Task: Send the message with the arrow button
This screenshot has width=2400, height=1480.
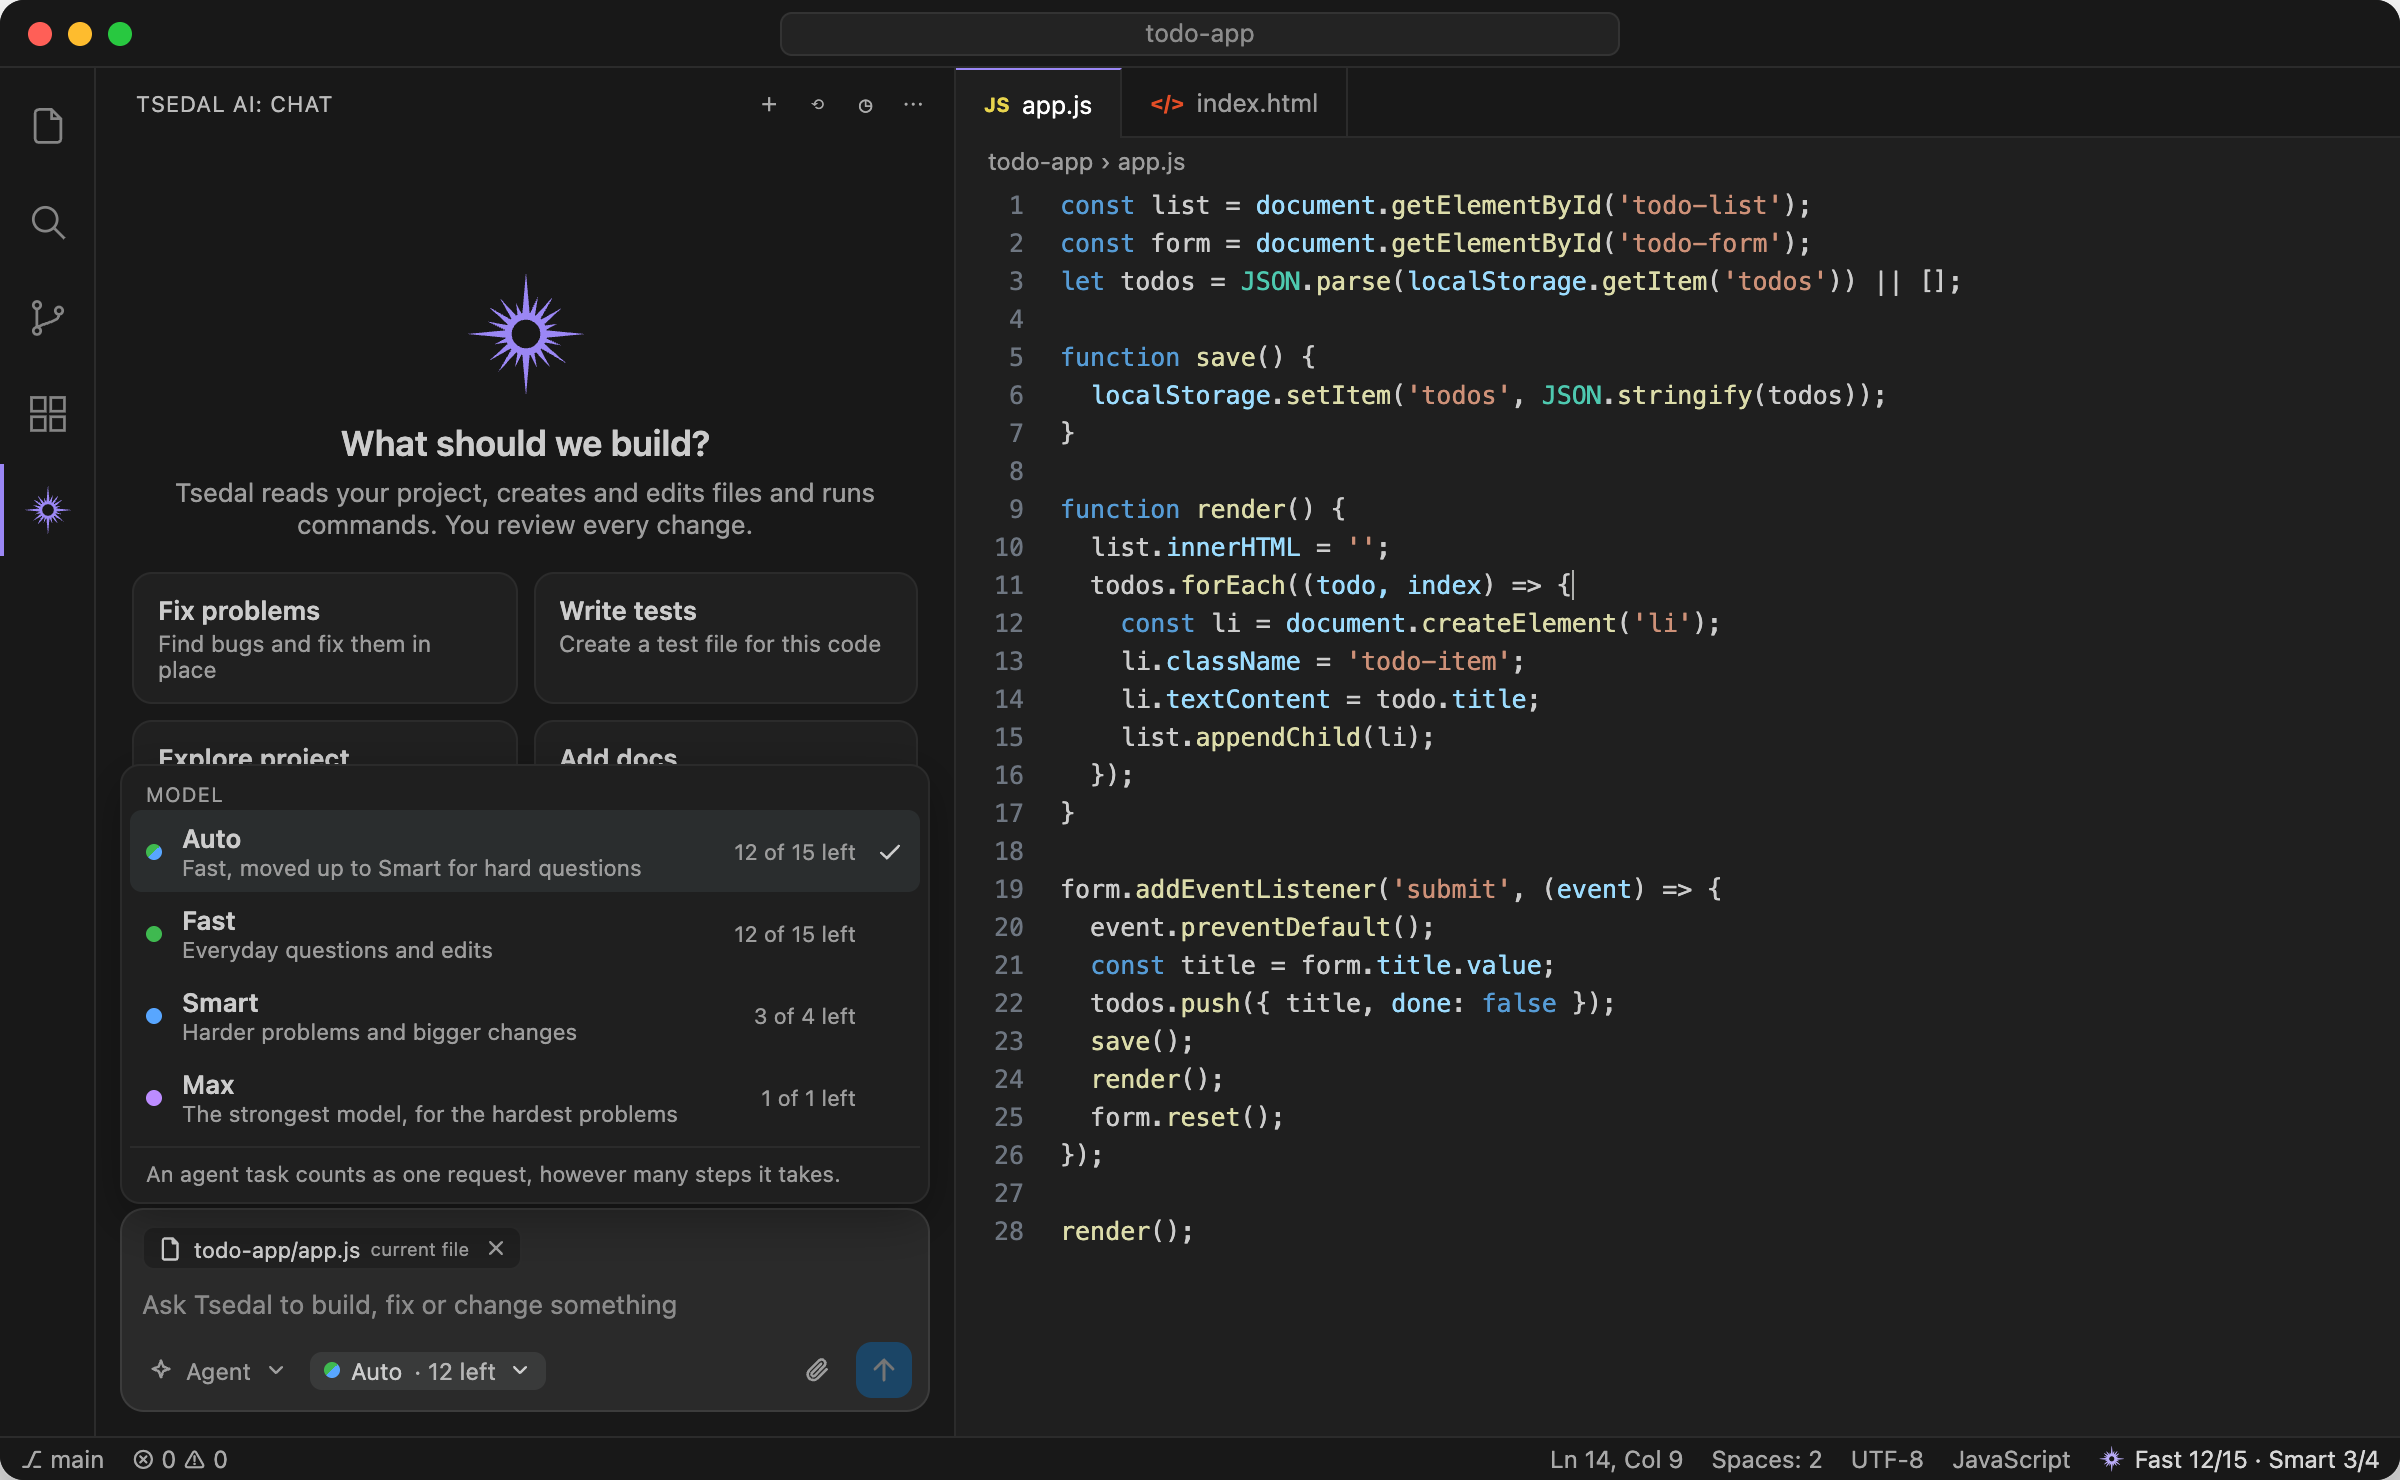Action: point(883,1370)
